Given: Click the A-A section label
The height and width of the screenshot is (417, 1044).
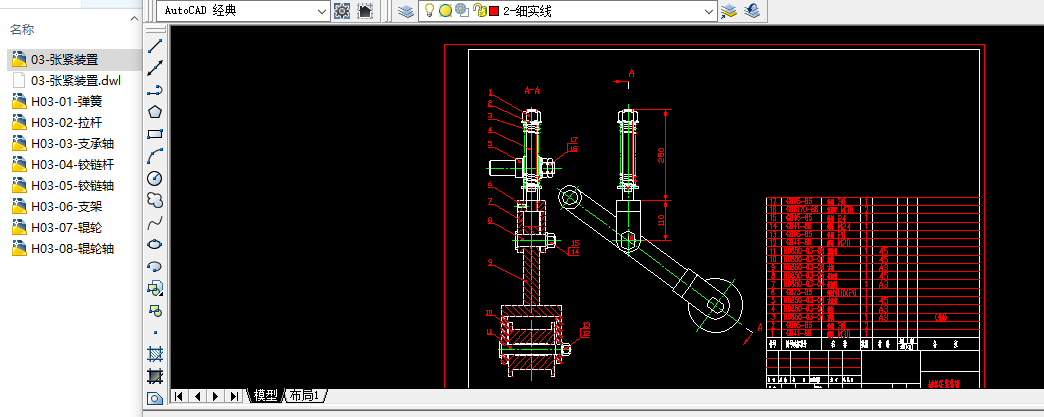Looking at the screenshot, I should pyautogui.click(x=532, y=90).
